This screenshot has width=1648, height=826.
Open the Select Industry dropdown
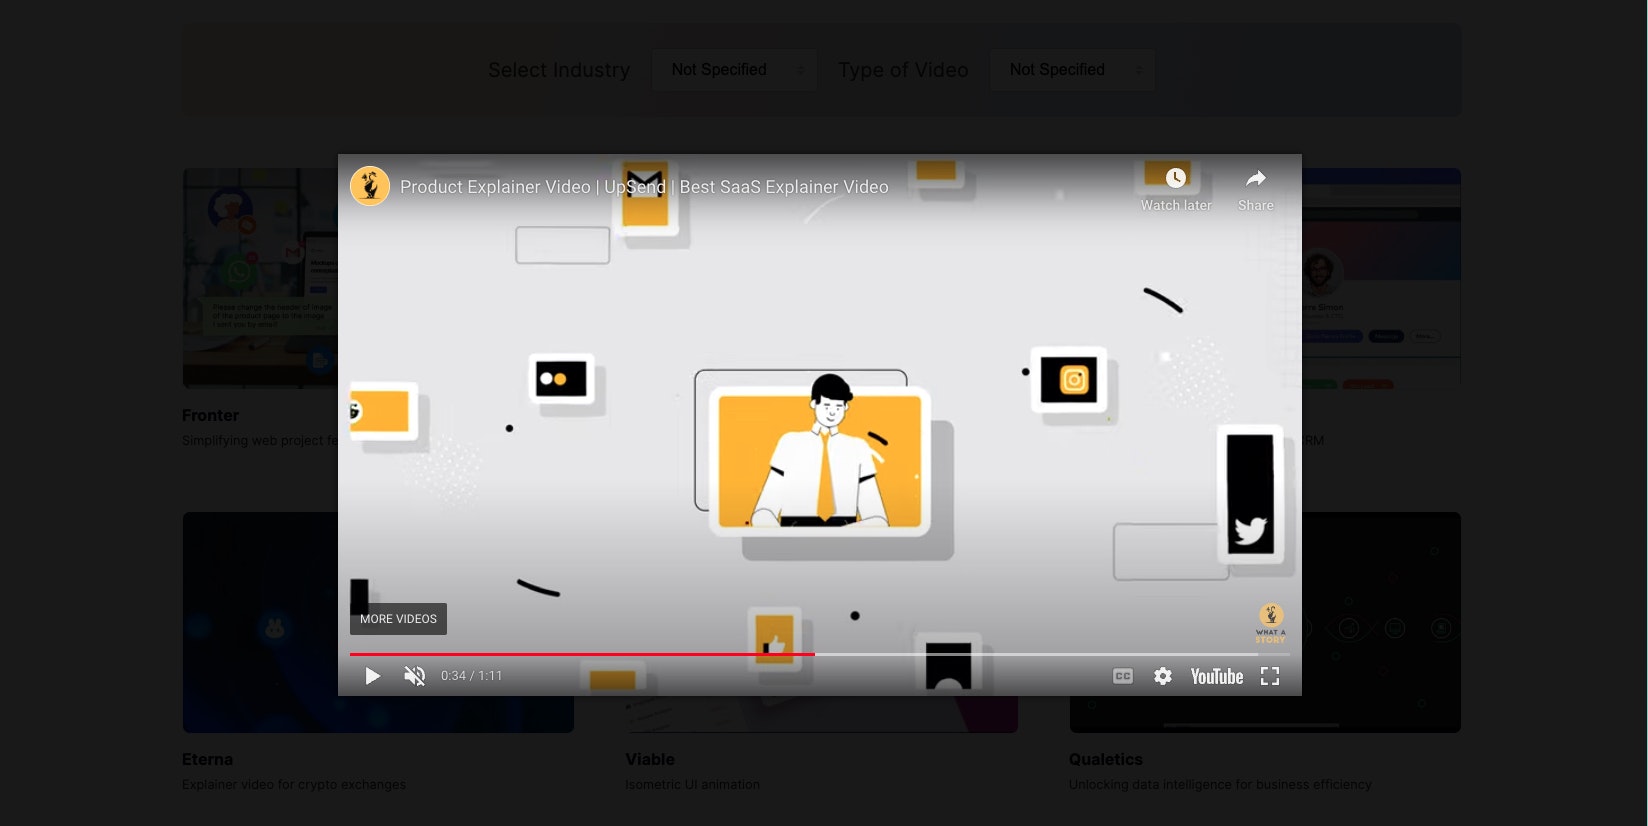pos(735,70)
